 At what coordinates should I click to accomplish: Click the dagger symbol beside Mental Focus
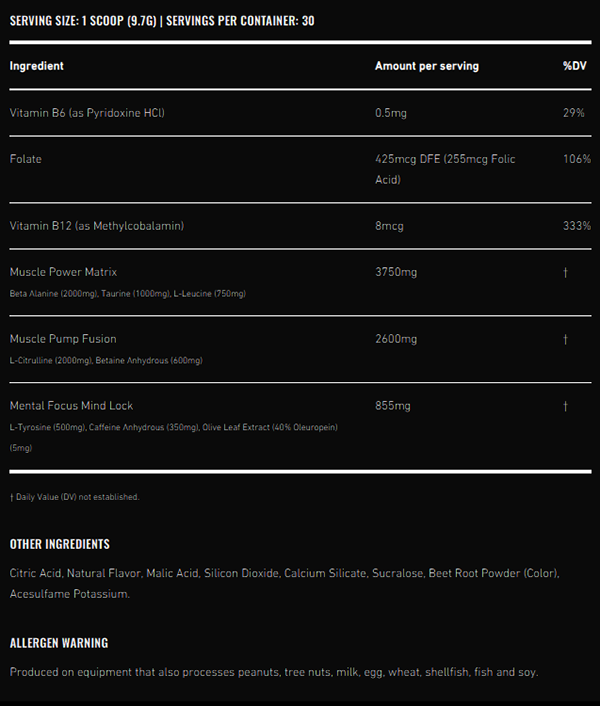click(x=565, y=406)
